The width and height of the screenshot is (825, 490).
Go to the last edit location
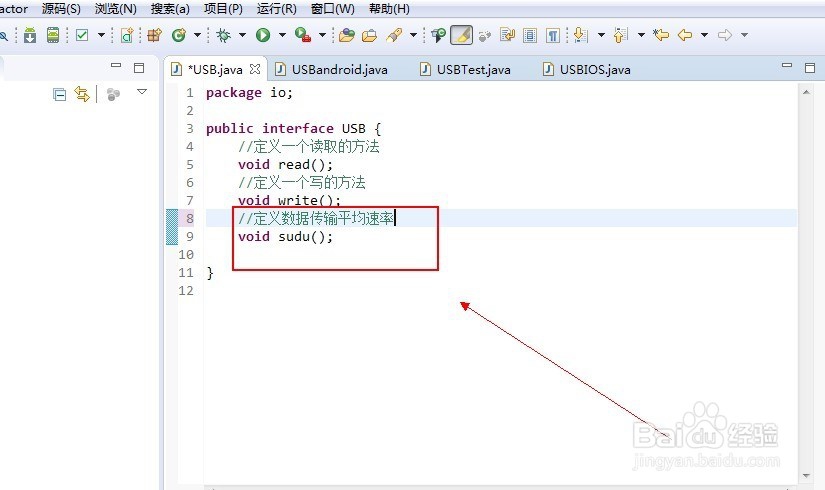[661, 35]
